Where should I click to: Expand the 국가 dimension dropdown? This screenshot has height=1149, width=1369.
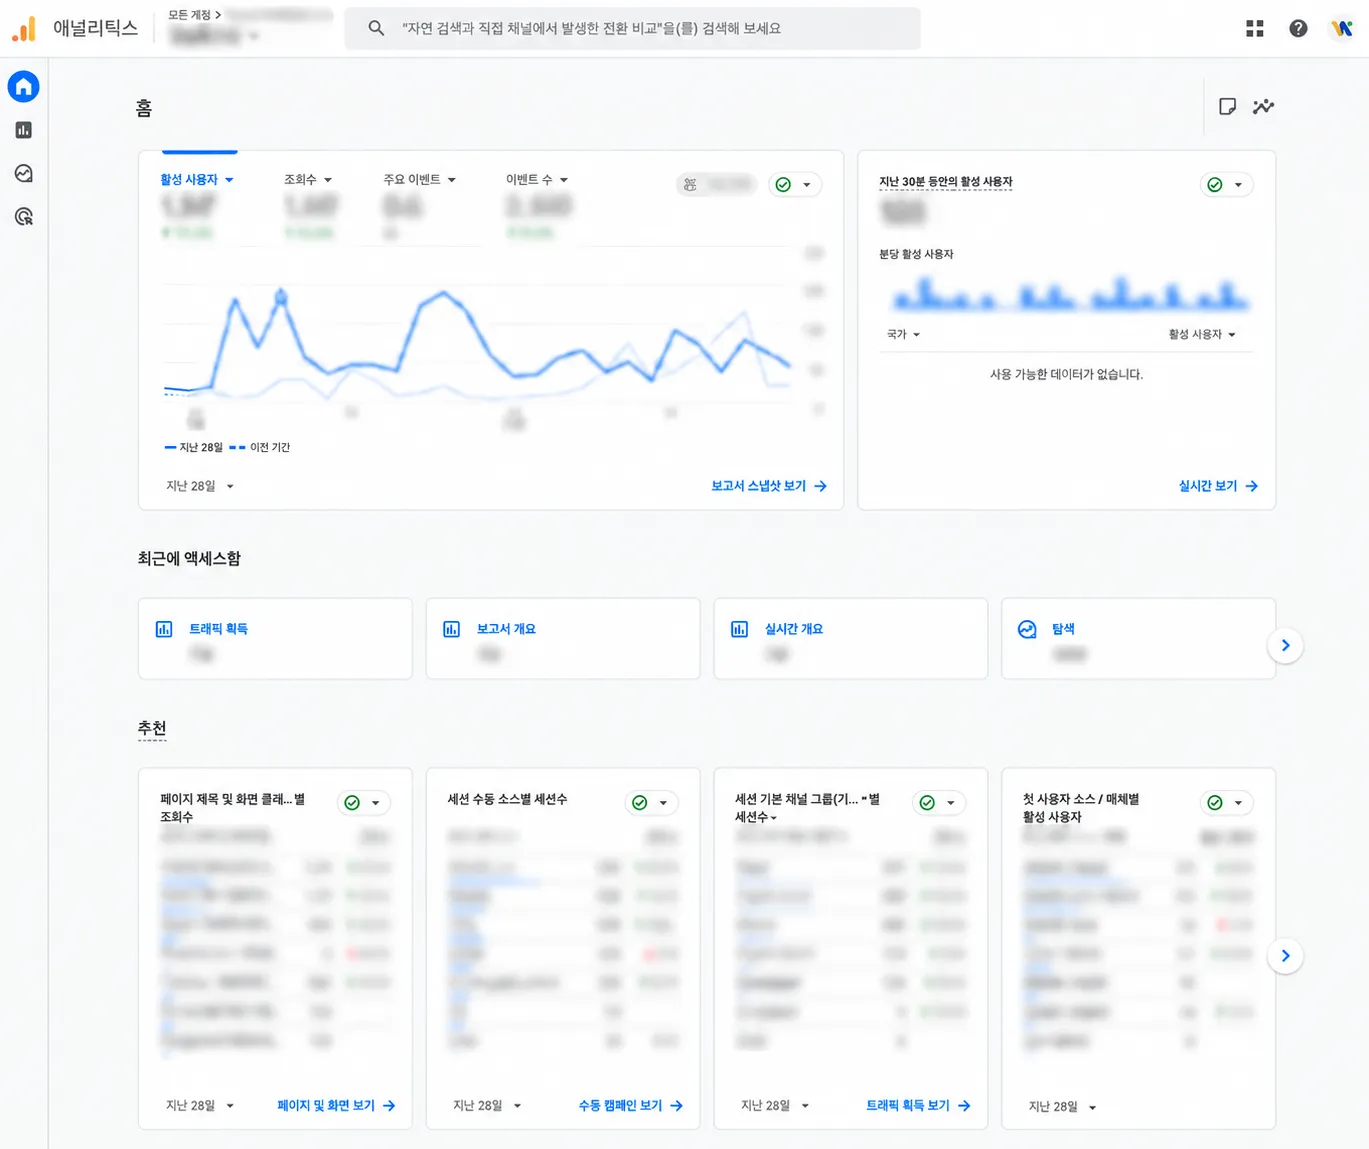click(x=903, y=334)
